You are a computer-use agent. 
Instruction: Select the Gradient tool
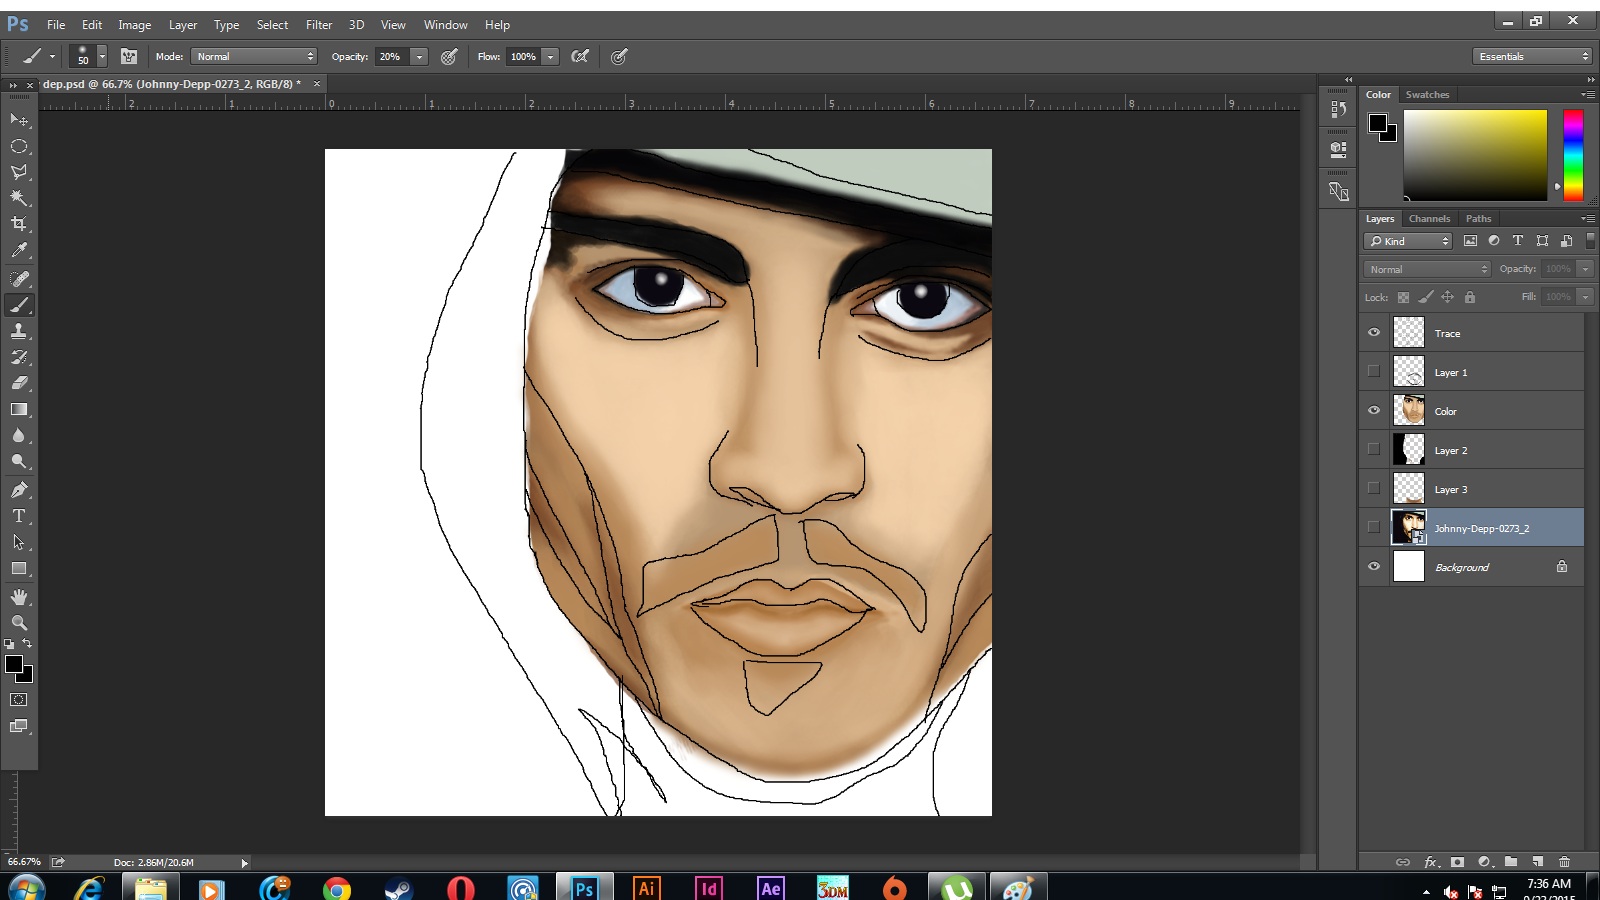tap(19, 409)
